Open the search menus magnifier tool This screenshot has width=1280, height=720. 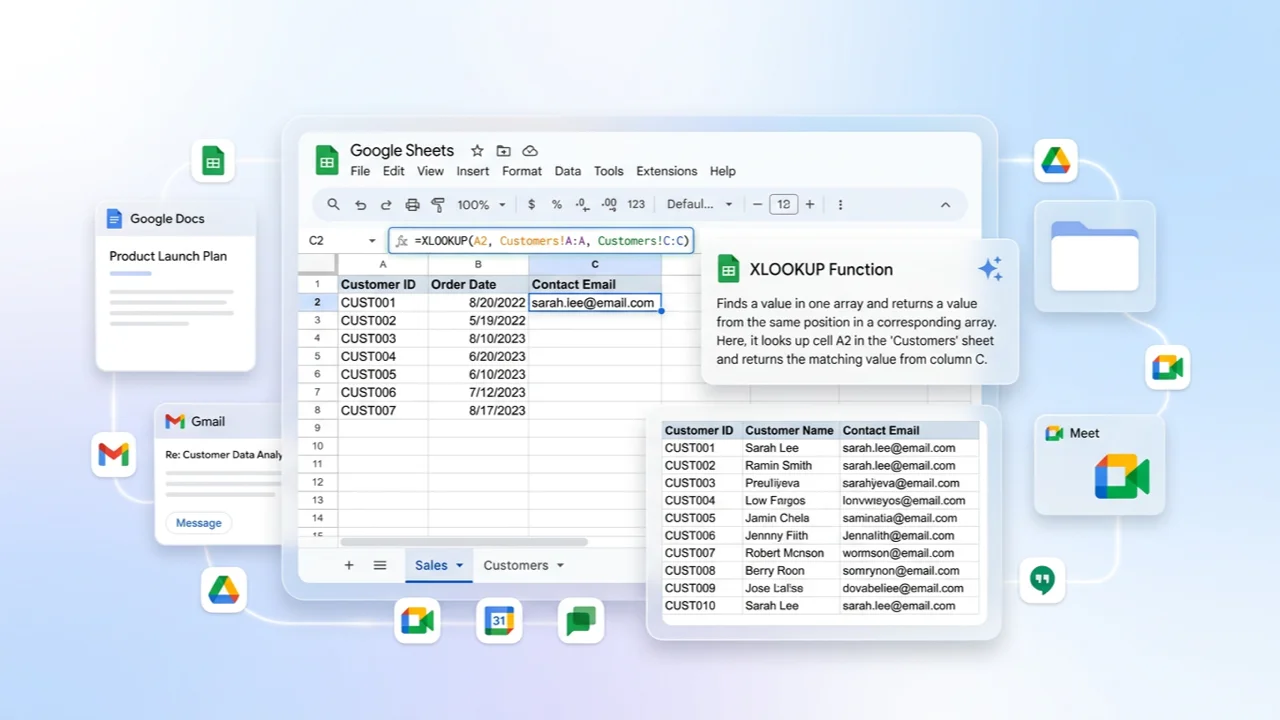coord(333,204)
